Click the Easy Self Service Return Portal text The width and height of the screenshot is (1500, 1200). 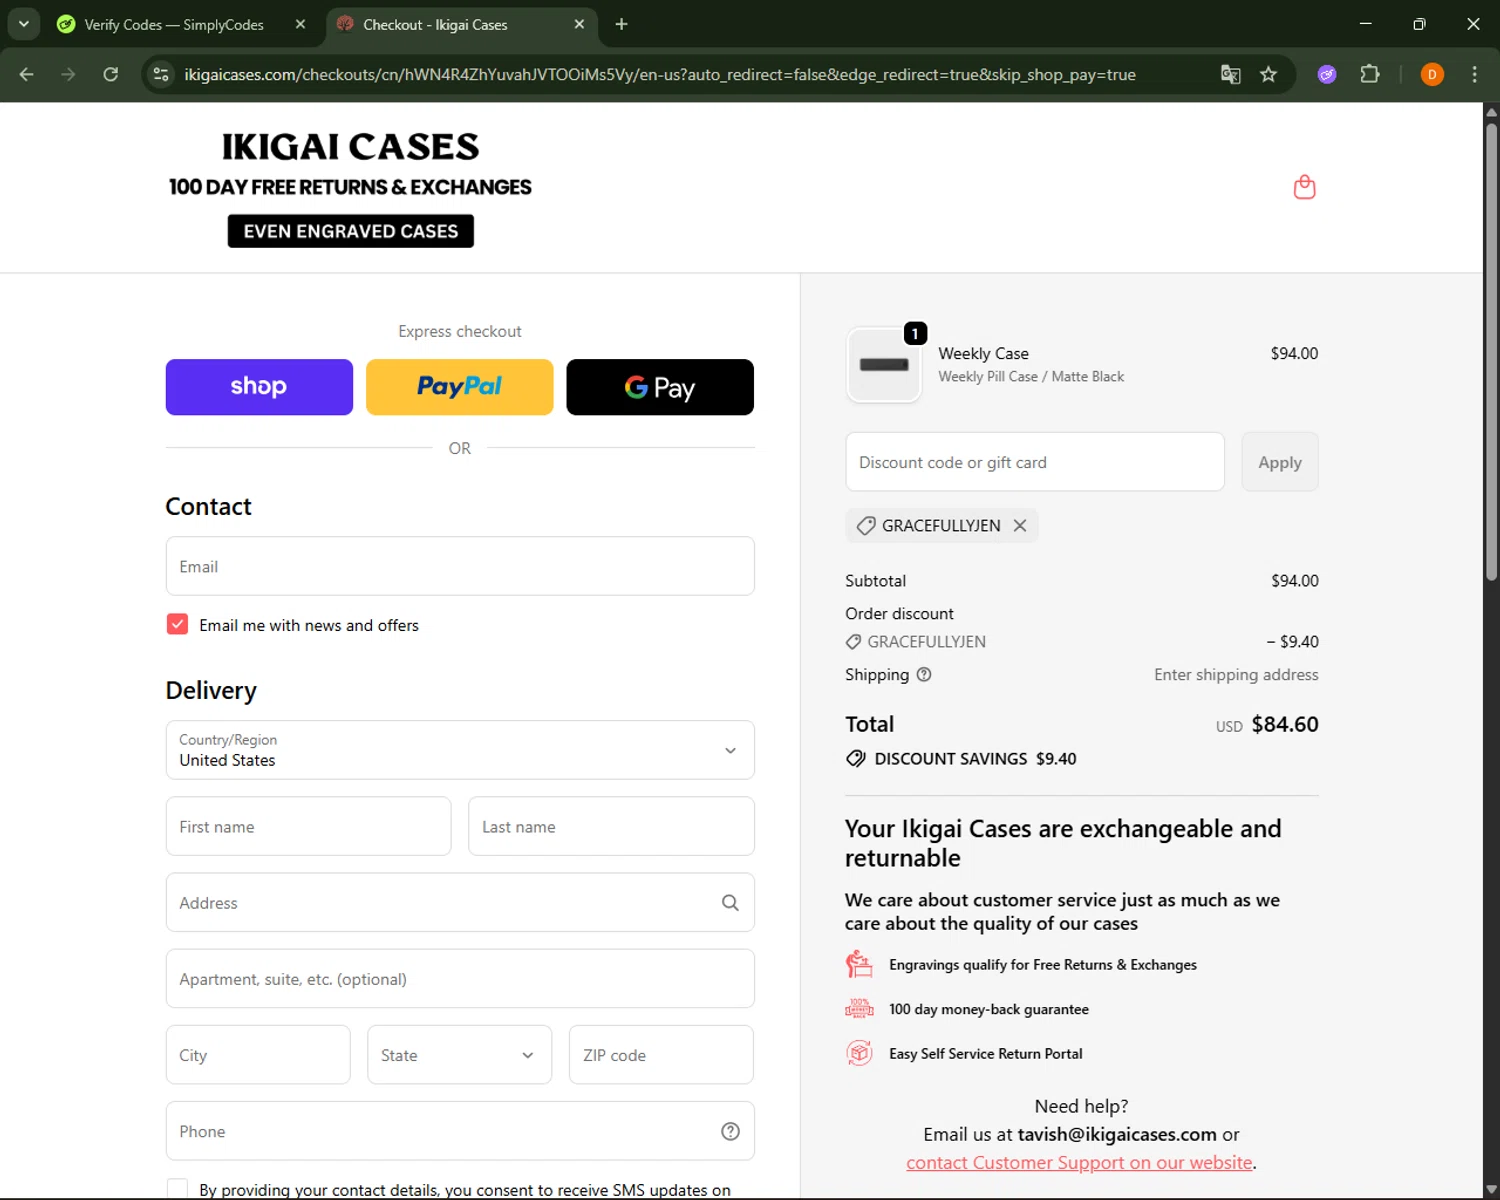[x=986, y=1053]
